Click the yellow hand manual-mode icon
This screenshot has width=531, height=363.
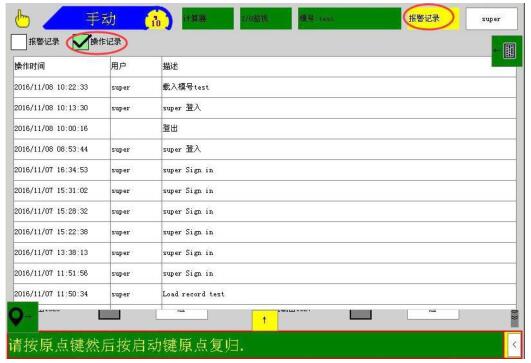click(x=22, y=19)
